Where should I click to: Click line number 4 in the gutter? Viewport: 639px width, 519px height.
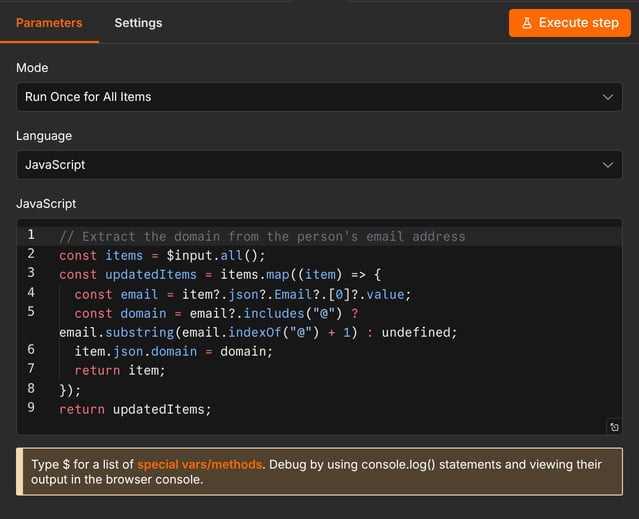pos(31,292)
